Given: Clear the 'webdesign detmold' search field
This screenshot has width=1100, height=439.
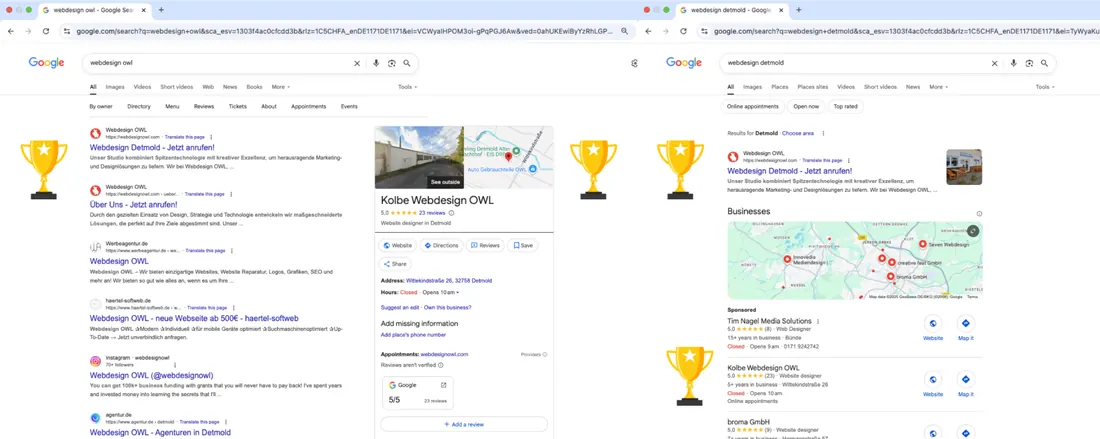Looking at the screenshot, I should [994, 63].
